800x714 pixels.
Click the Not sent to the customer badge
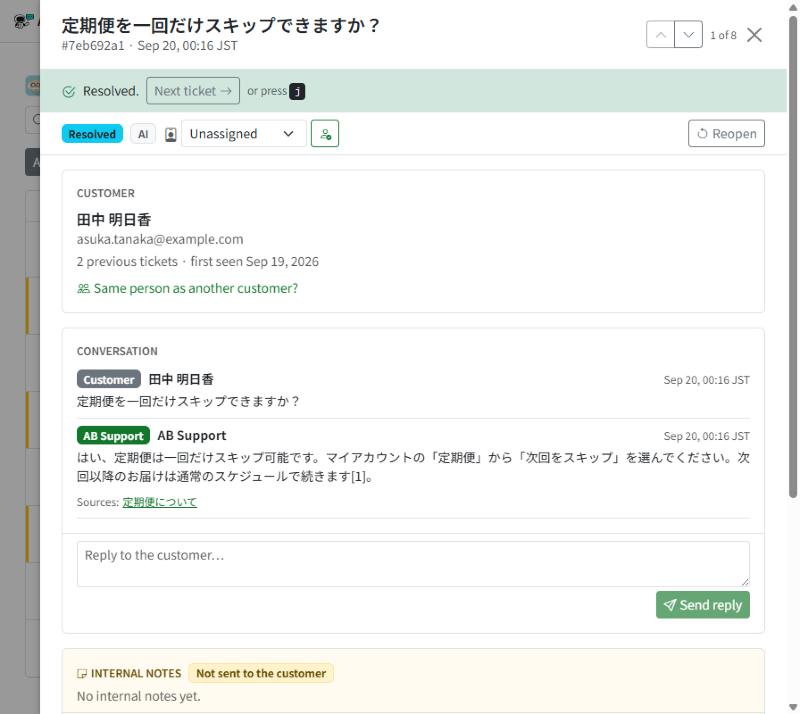(x=261, y=673)
